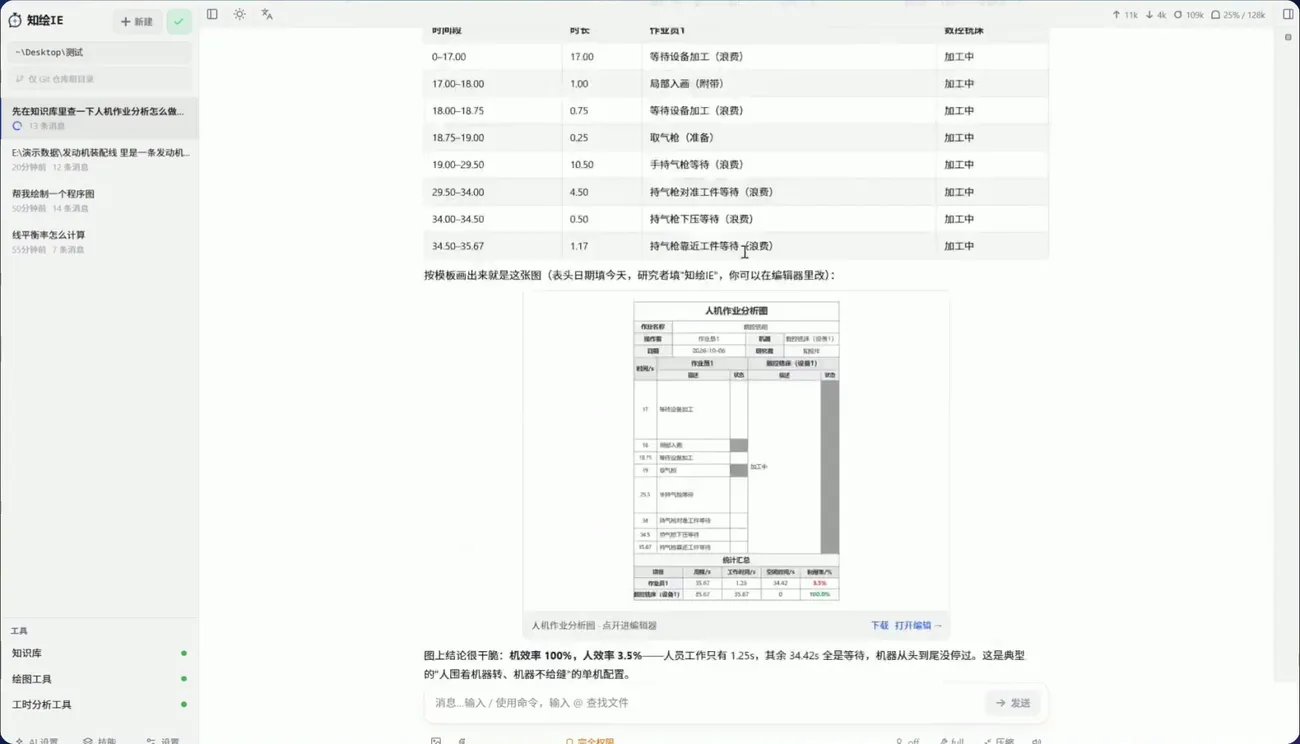Click the 发送 send button
The height and width of the screenshot is (744, 1300).
1013,703
